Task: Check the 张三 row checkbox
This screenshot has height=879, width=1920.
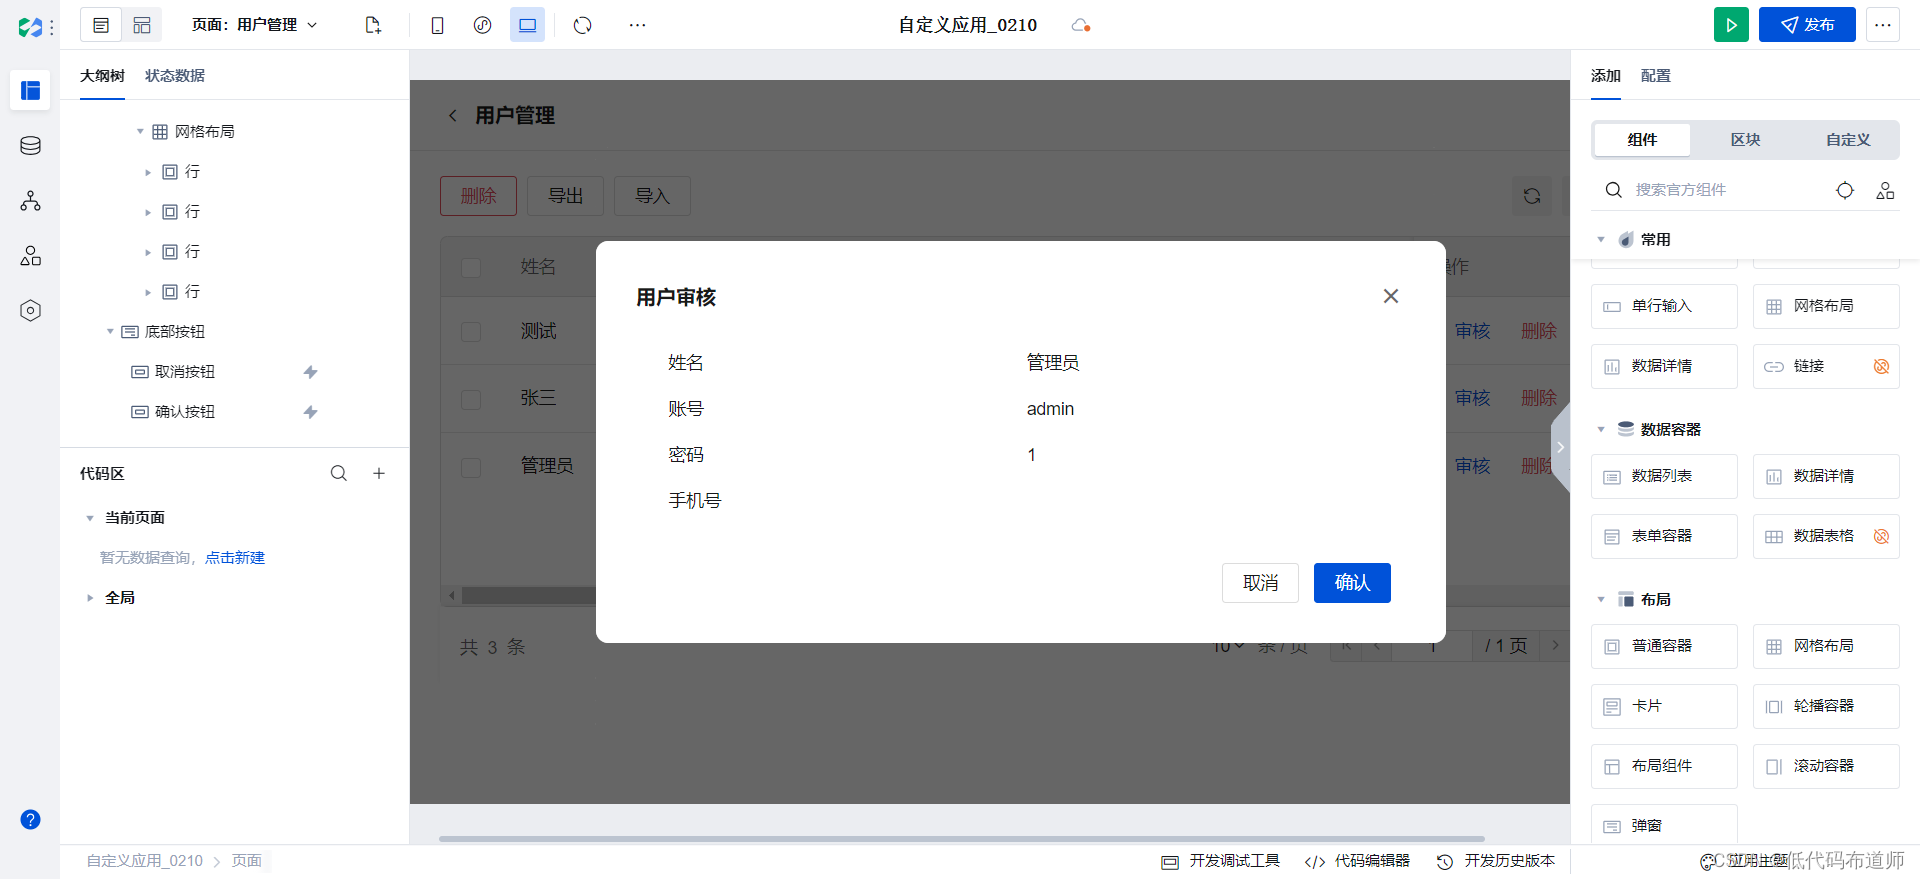Action: pos(471,399)
